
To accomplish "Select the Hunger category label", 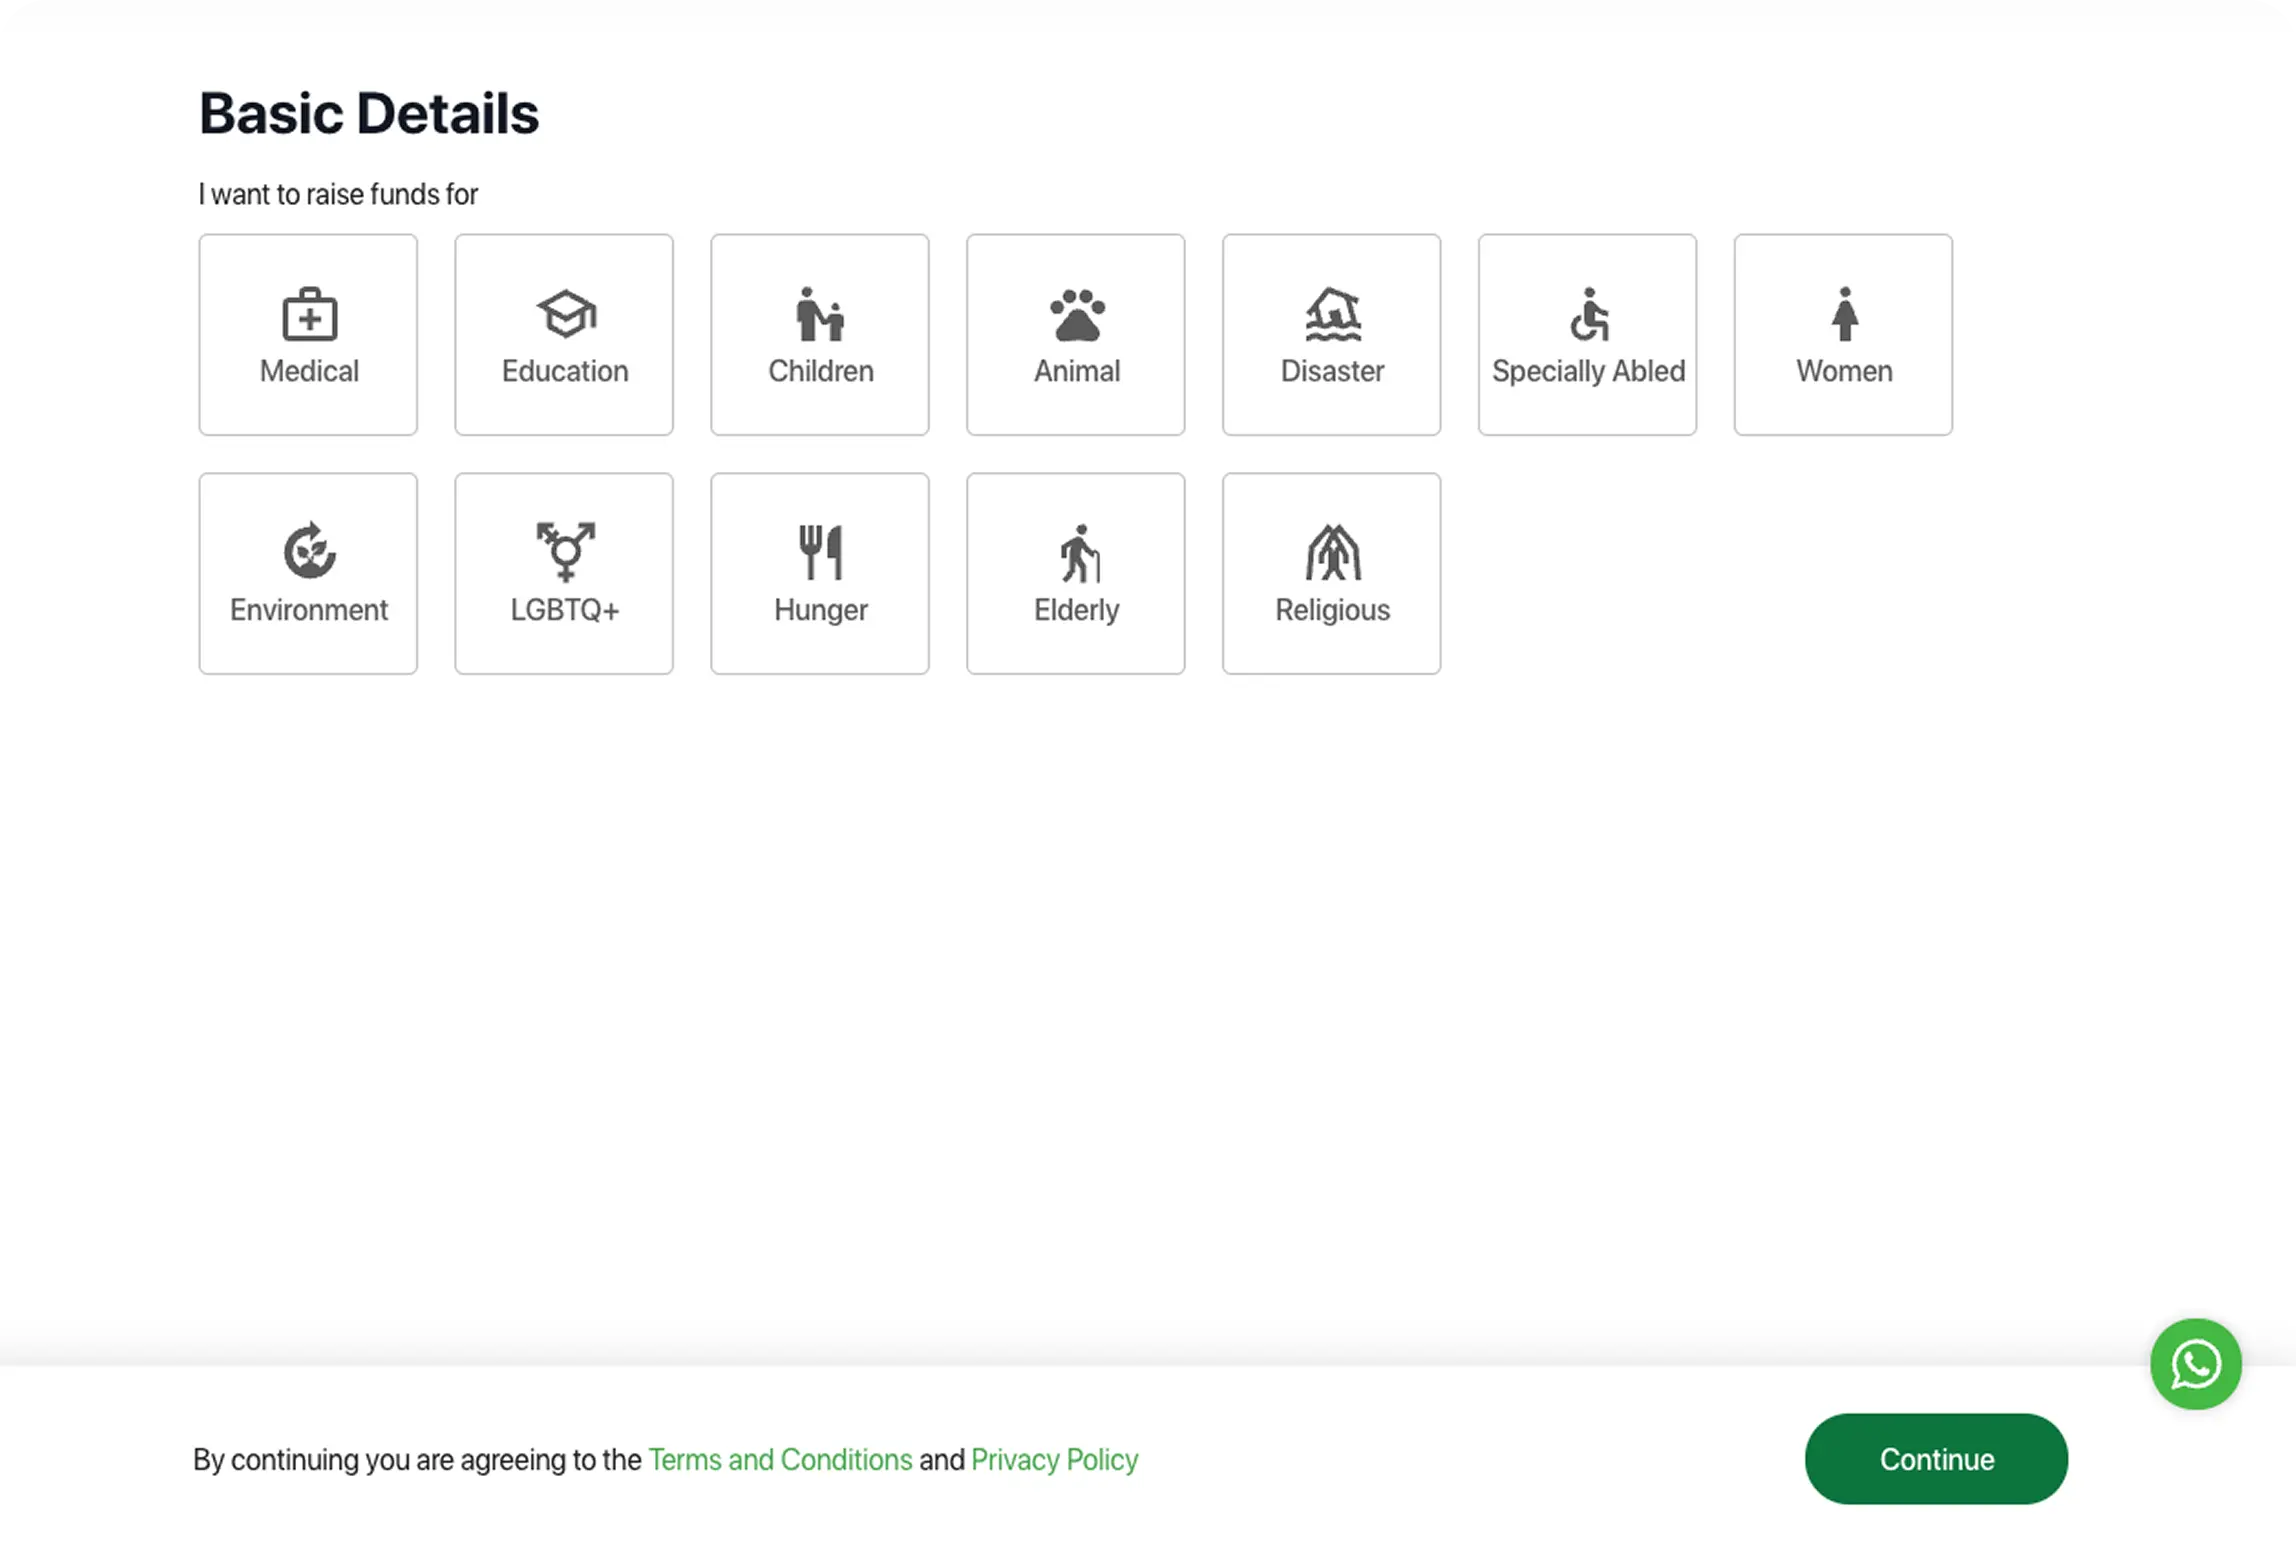I will [820, 610].
